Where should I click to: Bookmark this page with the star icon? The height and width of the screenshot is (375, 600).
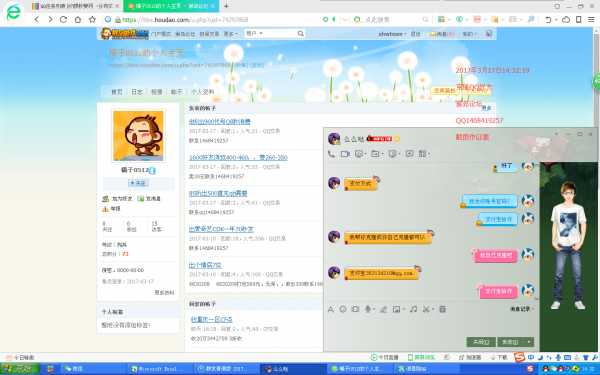(x=92, y=19)
